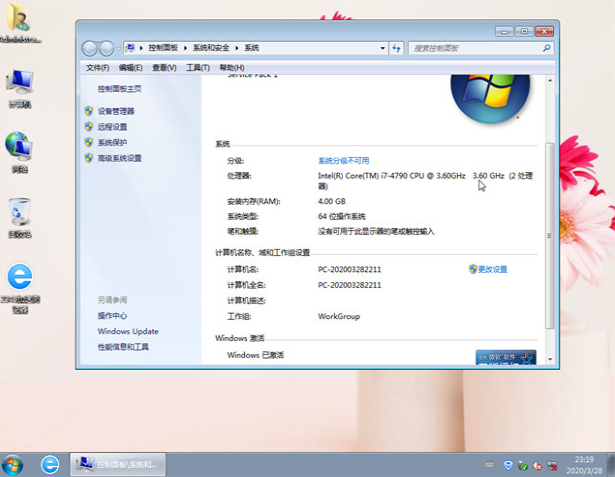Open the Computer desktop icon
The height and width of the screenshot is (477, 615).
(20, 89)
